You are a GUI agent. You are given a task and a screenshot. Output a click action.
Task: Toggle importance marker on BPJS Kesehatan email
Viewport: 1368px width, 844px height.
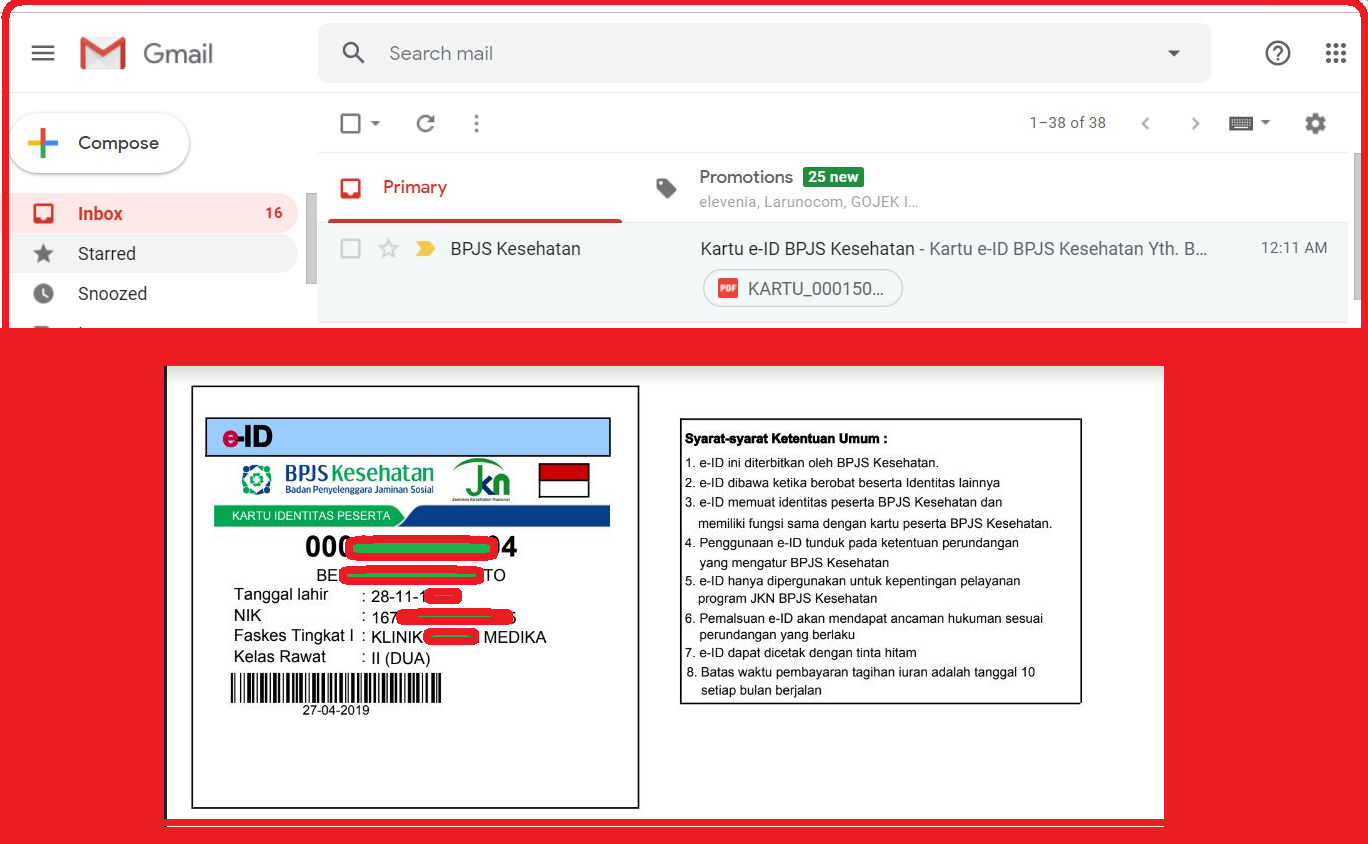tap(425, 248)
